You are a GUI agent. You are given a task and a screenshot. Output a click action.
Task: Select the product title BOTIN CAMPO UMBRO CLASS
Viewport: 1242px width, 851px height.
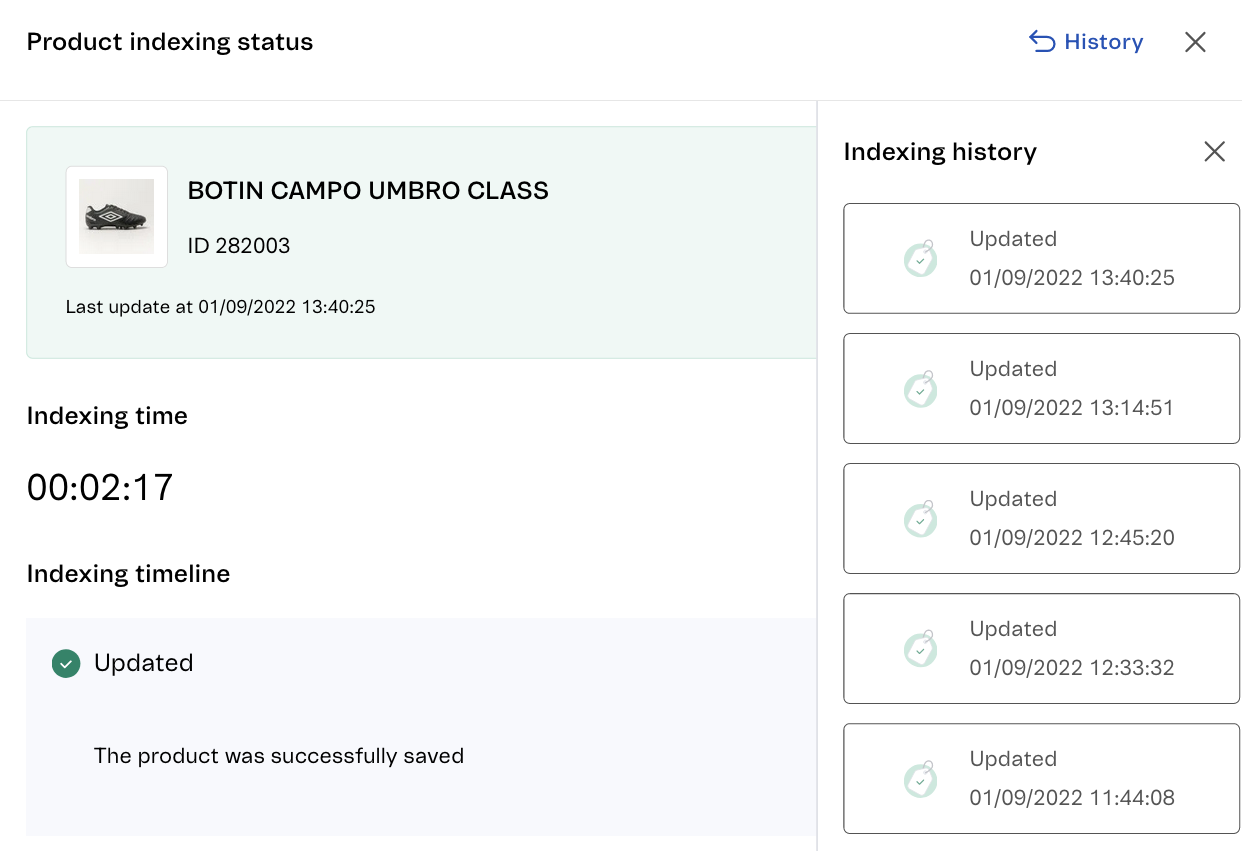click(x=368, y=190)
